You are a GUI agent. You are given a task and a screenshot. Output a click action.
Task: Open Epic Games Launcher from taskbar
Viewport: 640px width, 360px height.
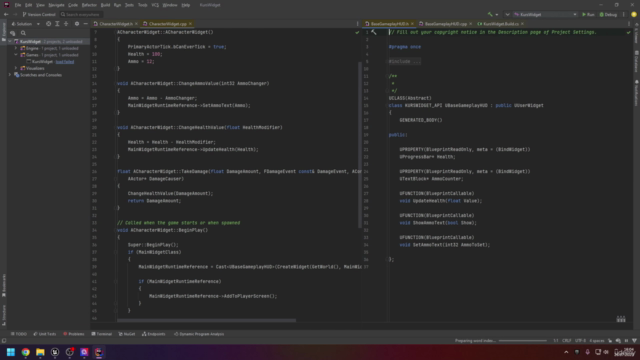[55, 352]
